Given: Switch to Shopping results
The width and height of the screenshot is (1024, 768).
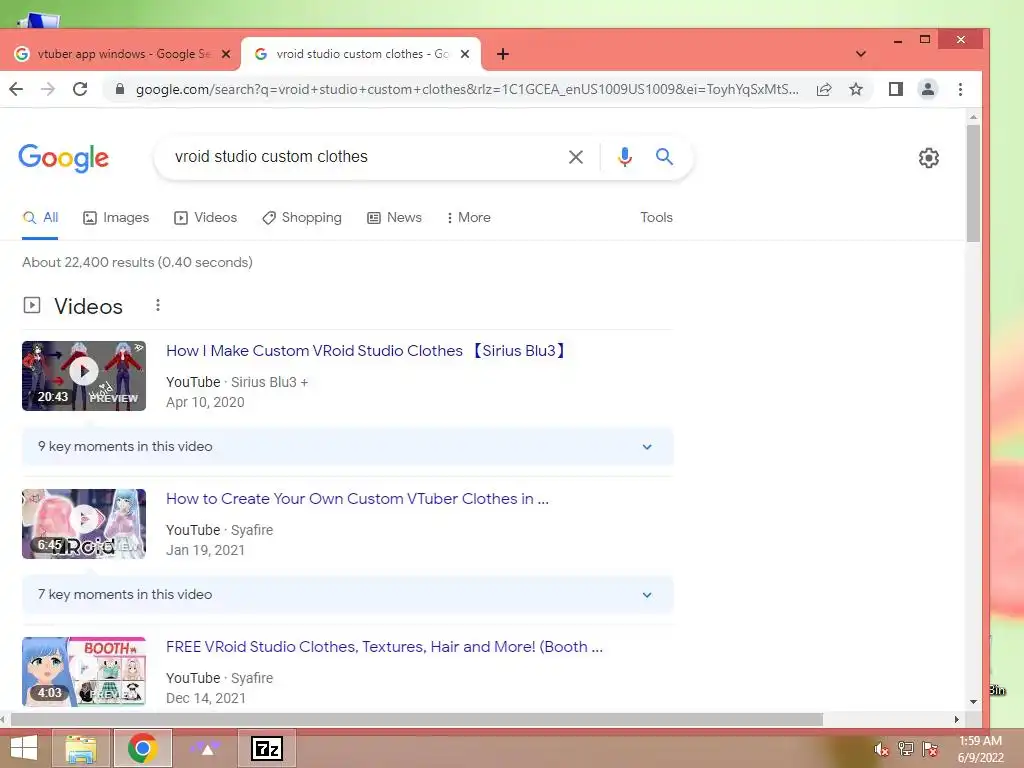Looking at the screenshot, I should [302, 217].
